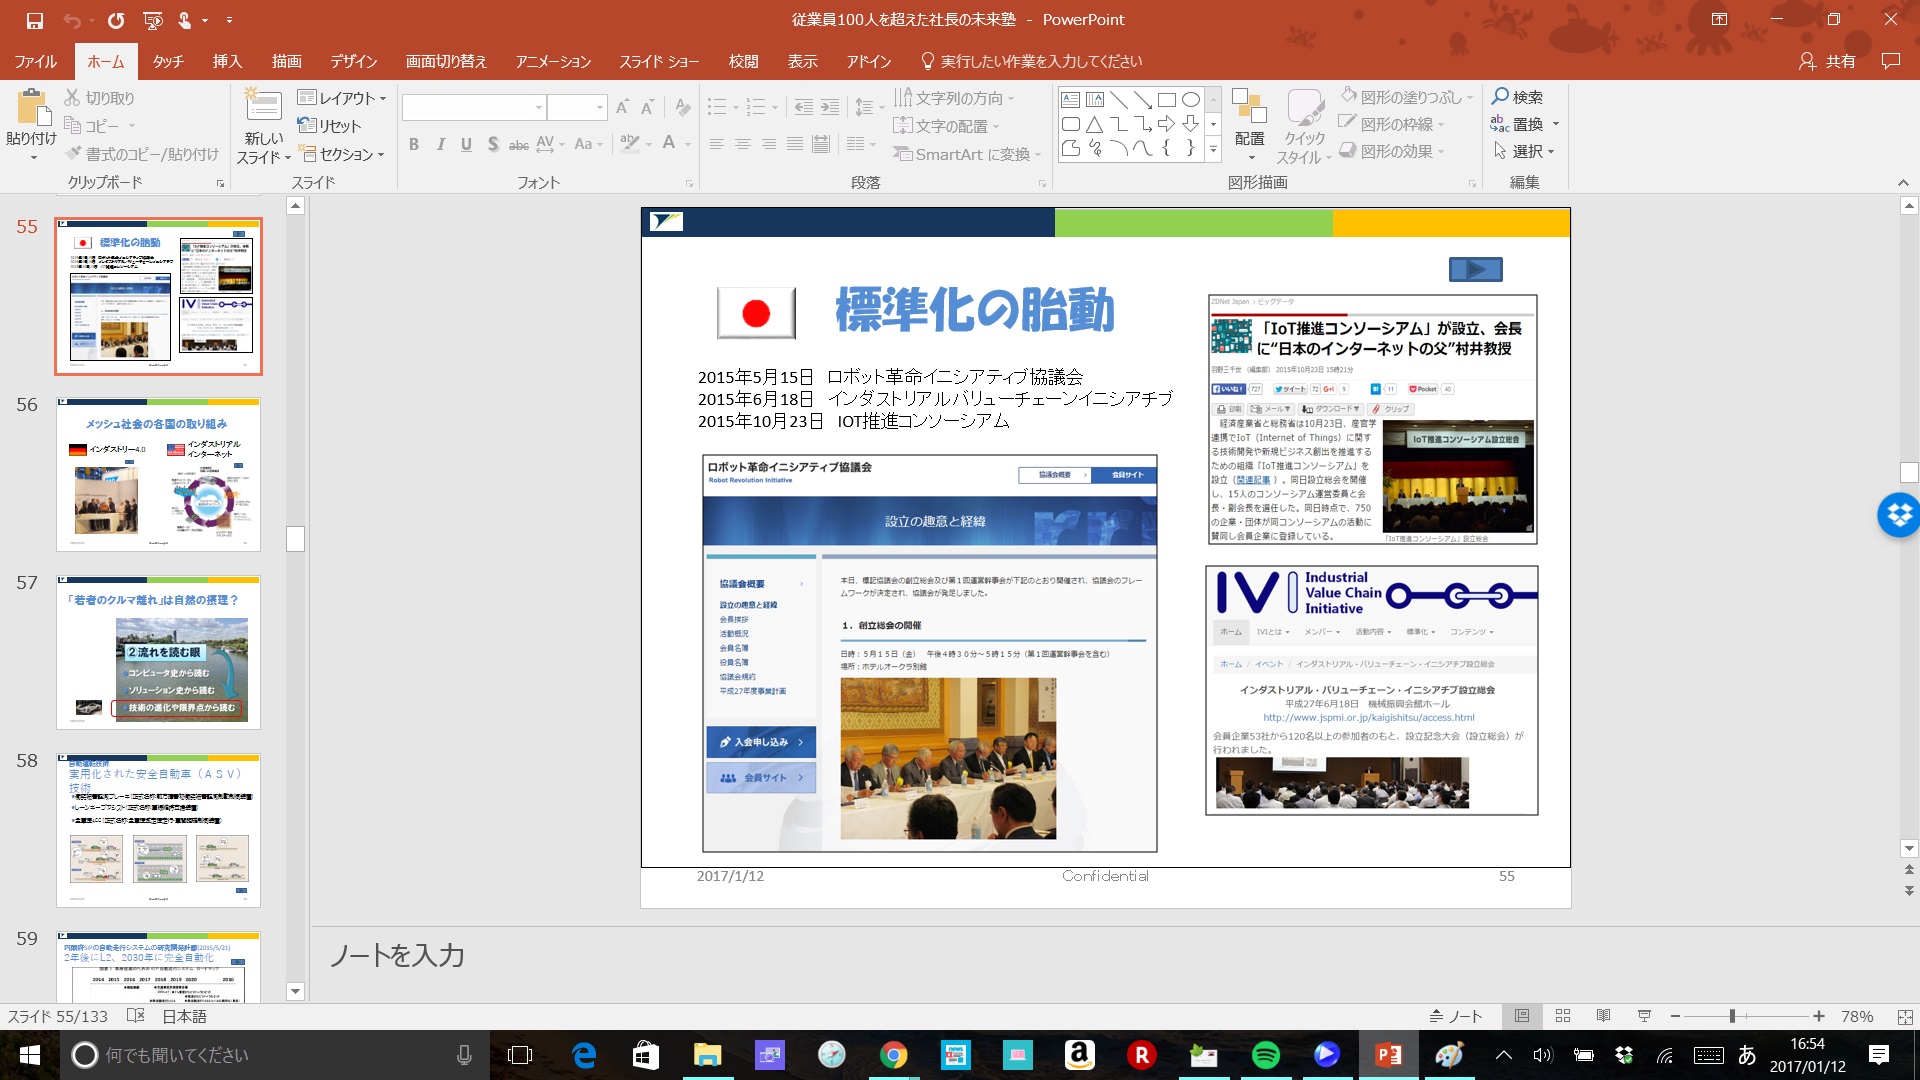Screen dimensions: 1920x1080
Task: Click the notes area ノートを入力
Action: click(397, 955)
